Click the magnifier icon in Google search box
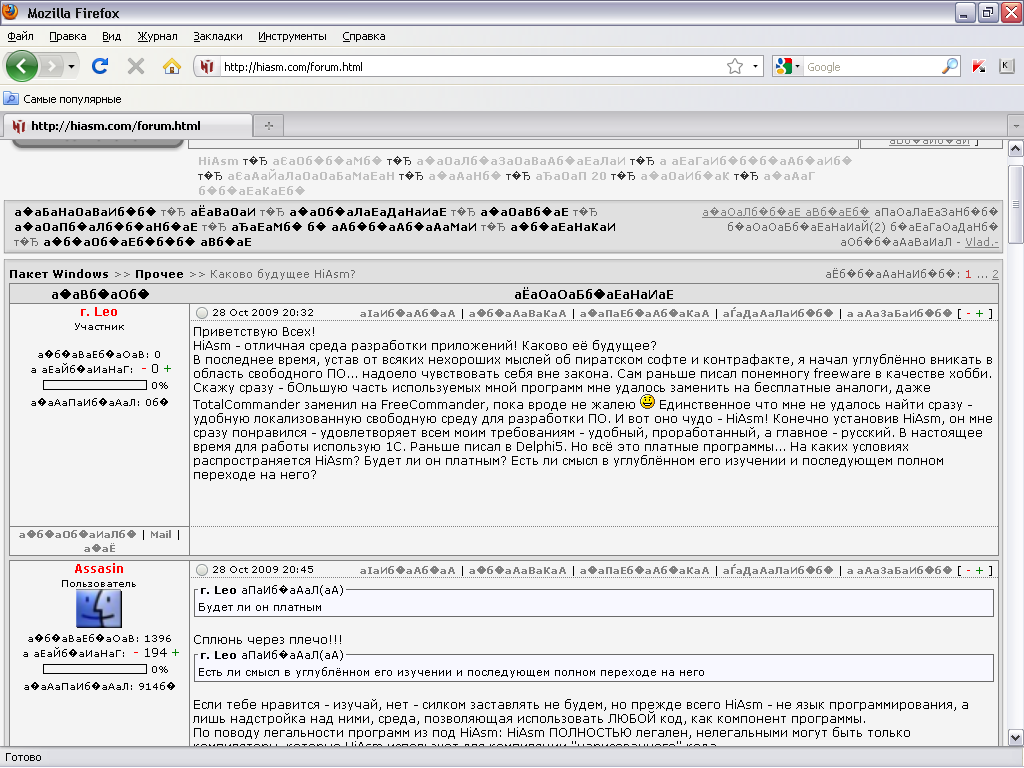This screenshot has width=1024, height=768. (950, 66)
